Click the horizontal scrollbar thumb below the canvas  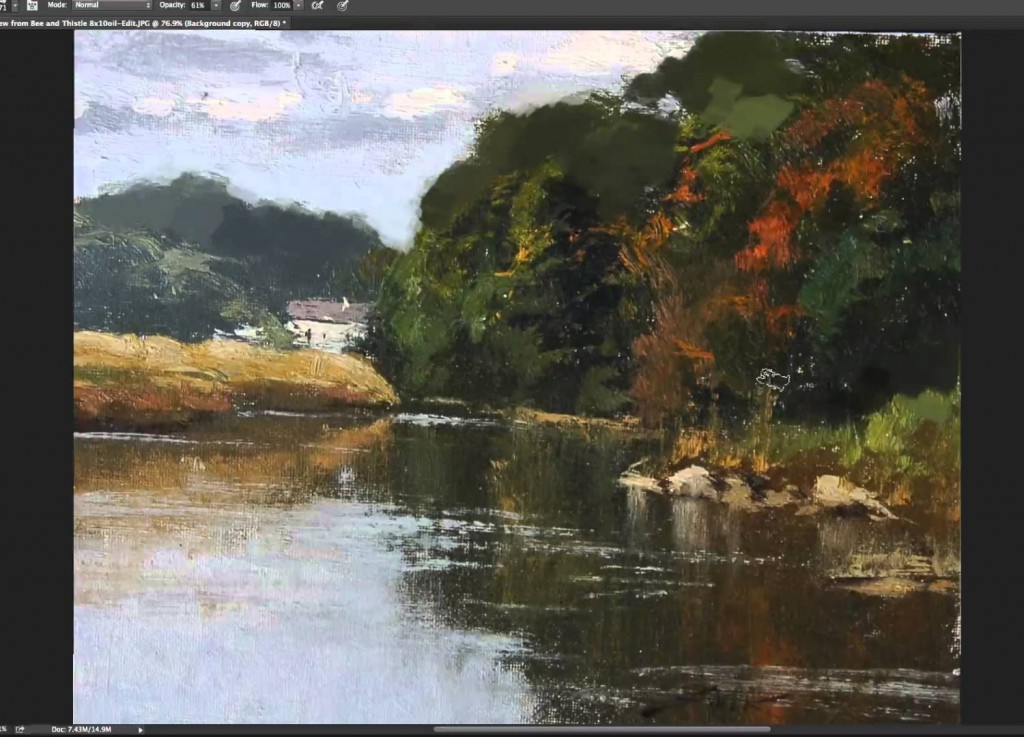coord(600,729)
